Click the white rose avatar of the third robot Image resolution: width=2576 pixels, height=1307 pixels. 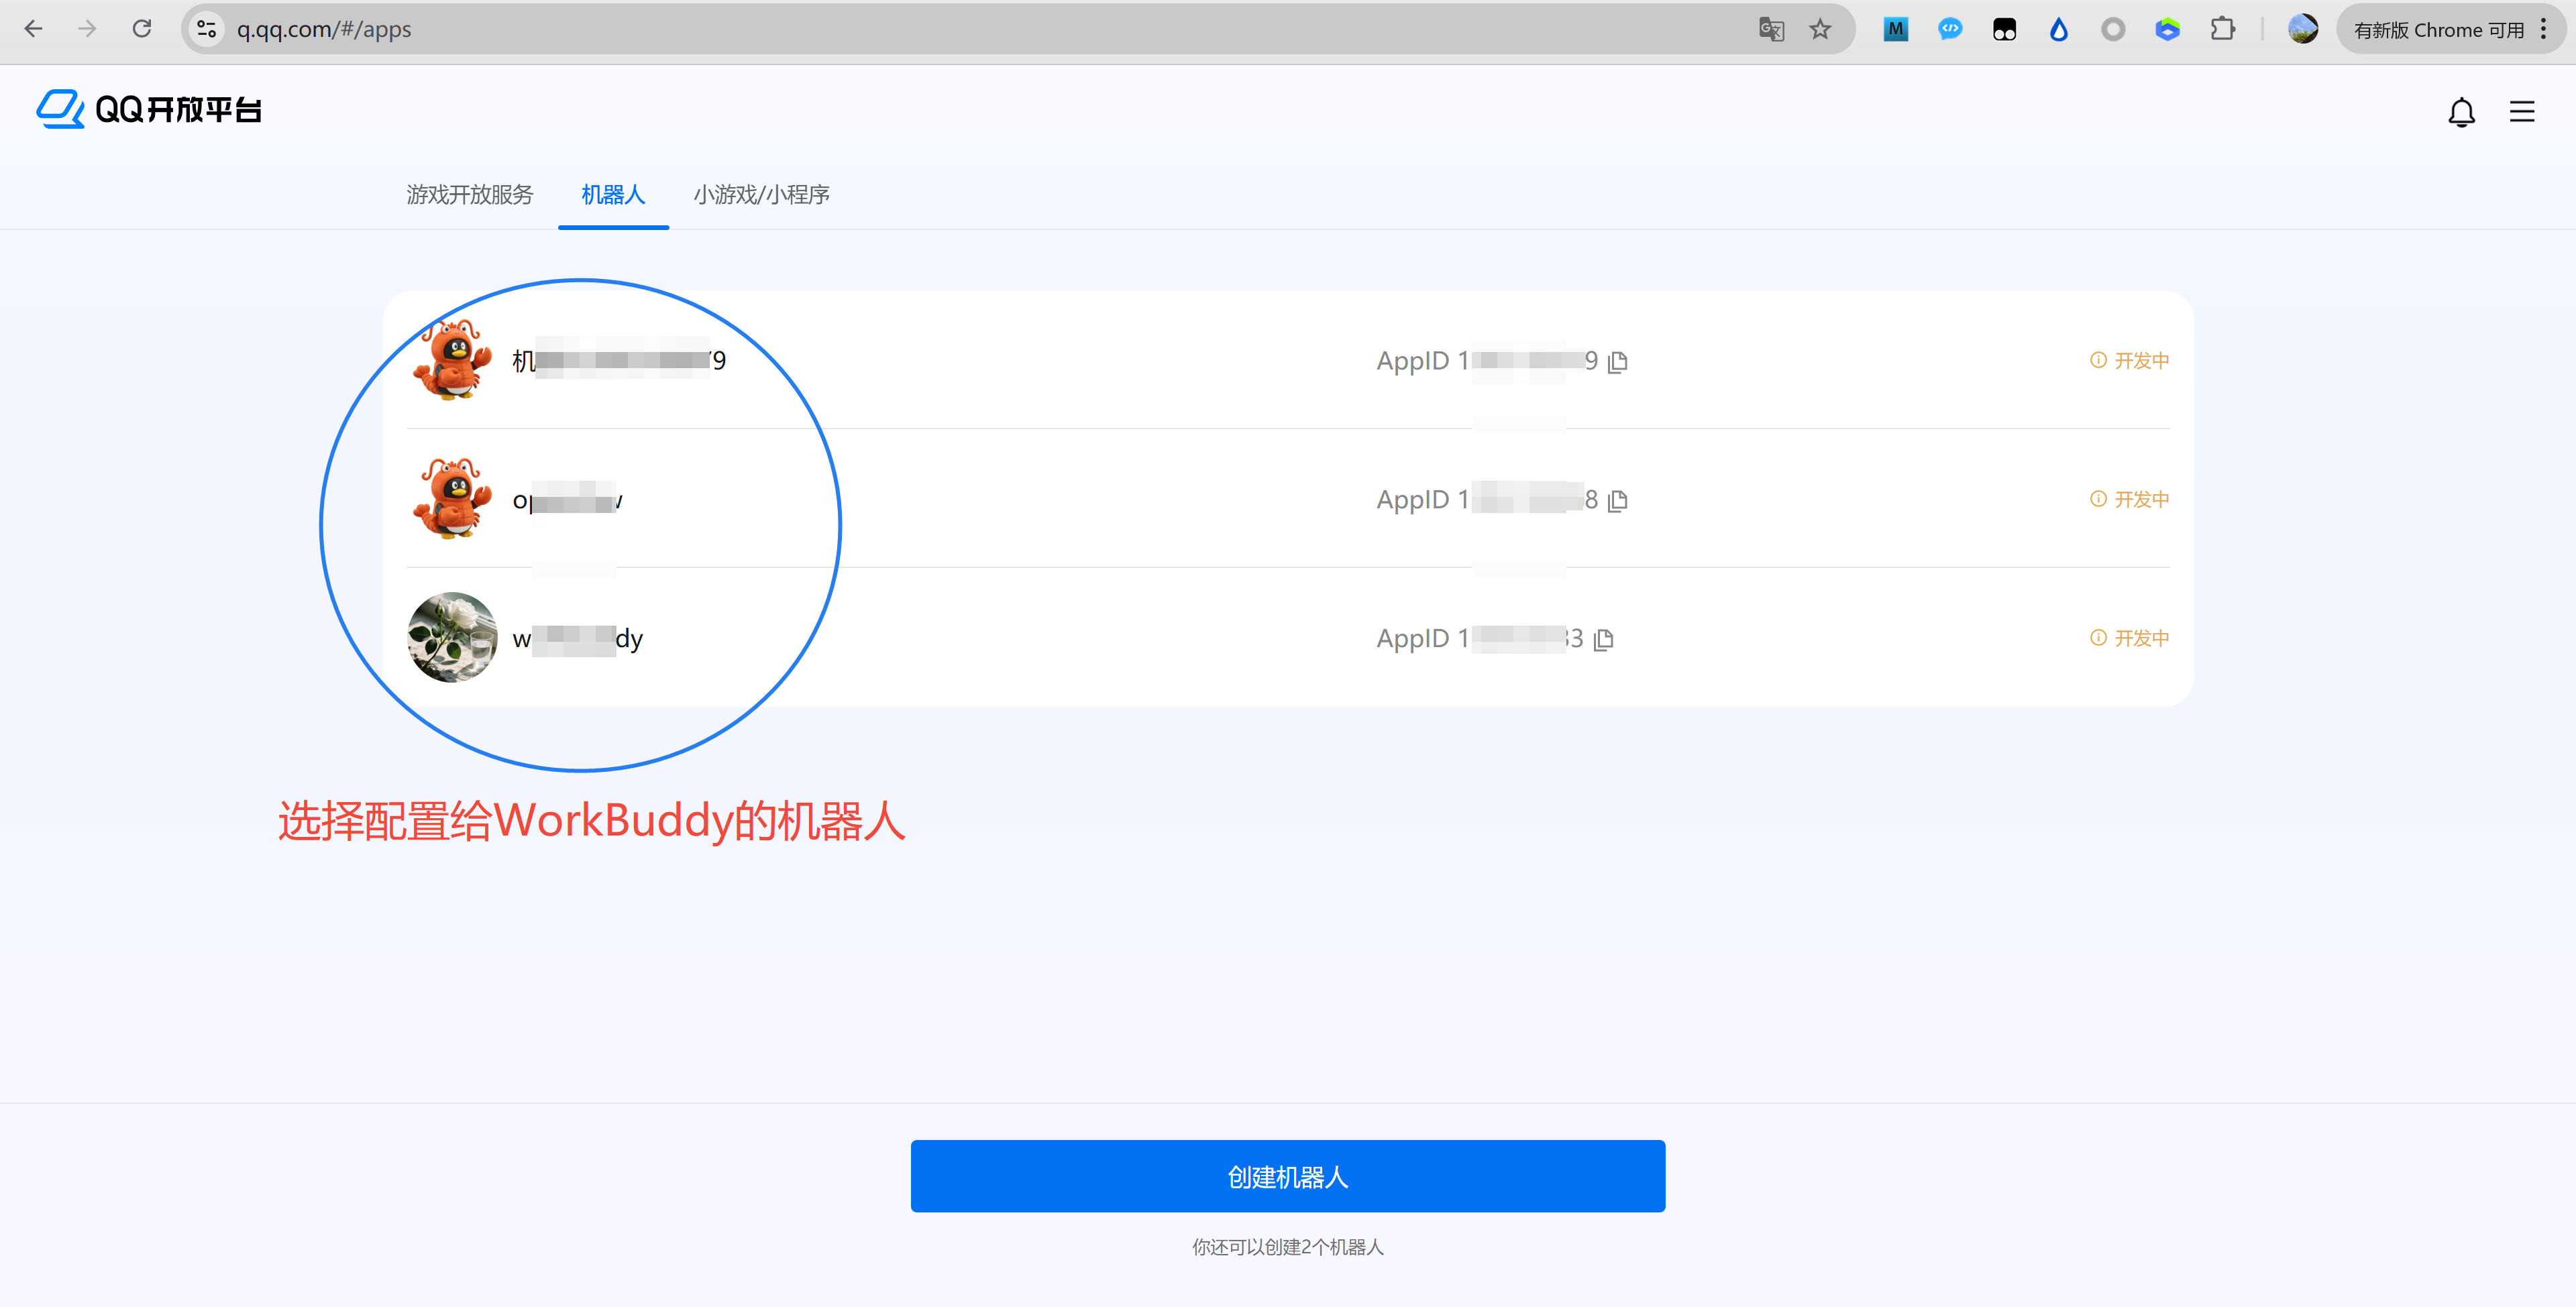point(453,638)
